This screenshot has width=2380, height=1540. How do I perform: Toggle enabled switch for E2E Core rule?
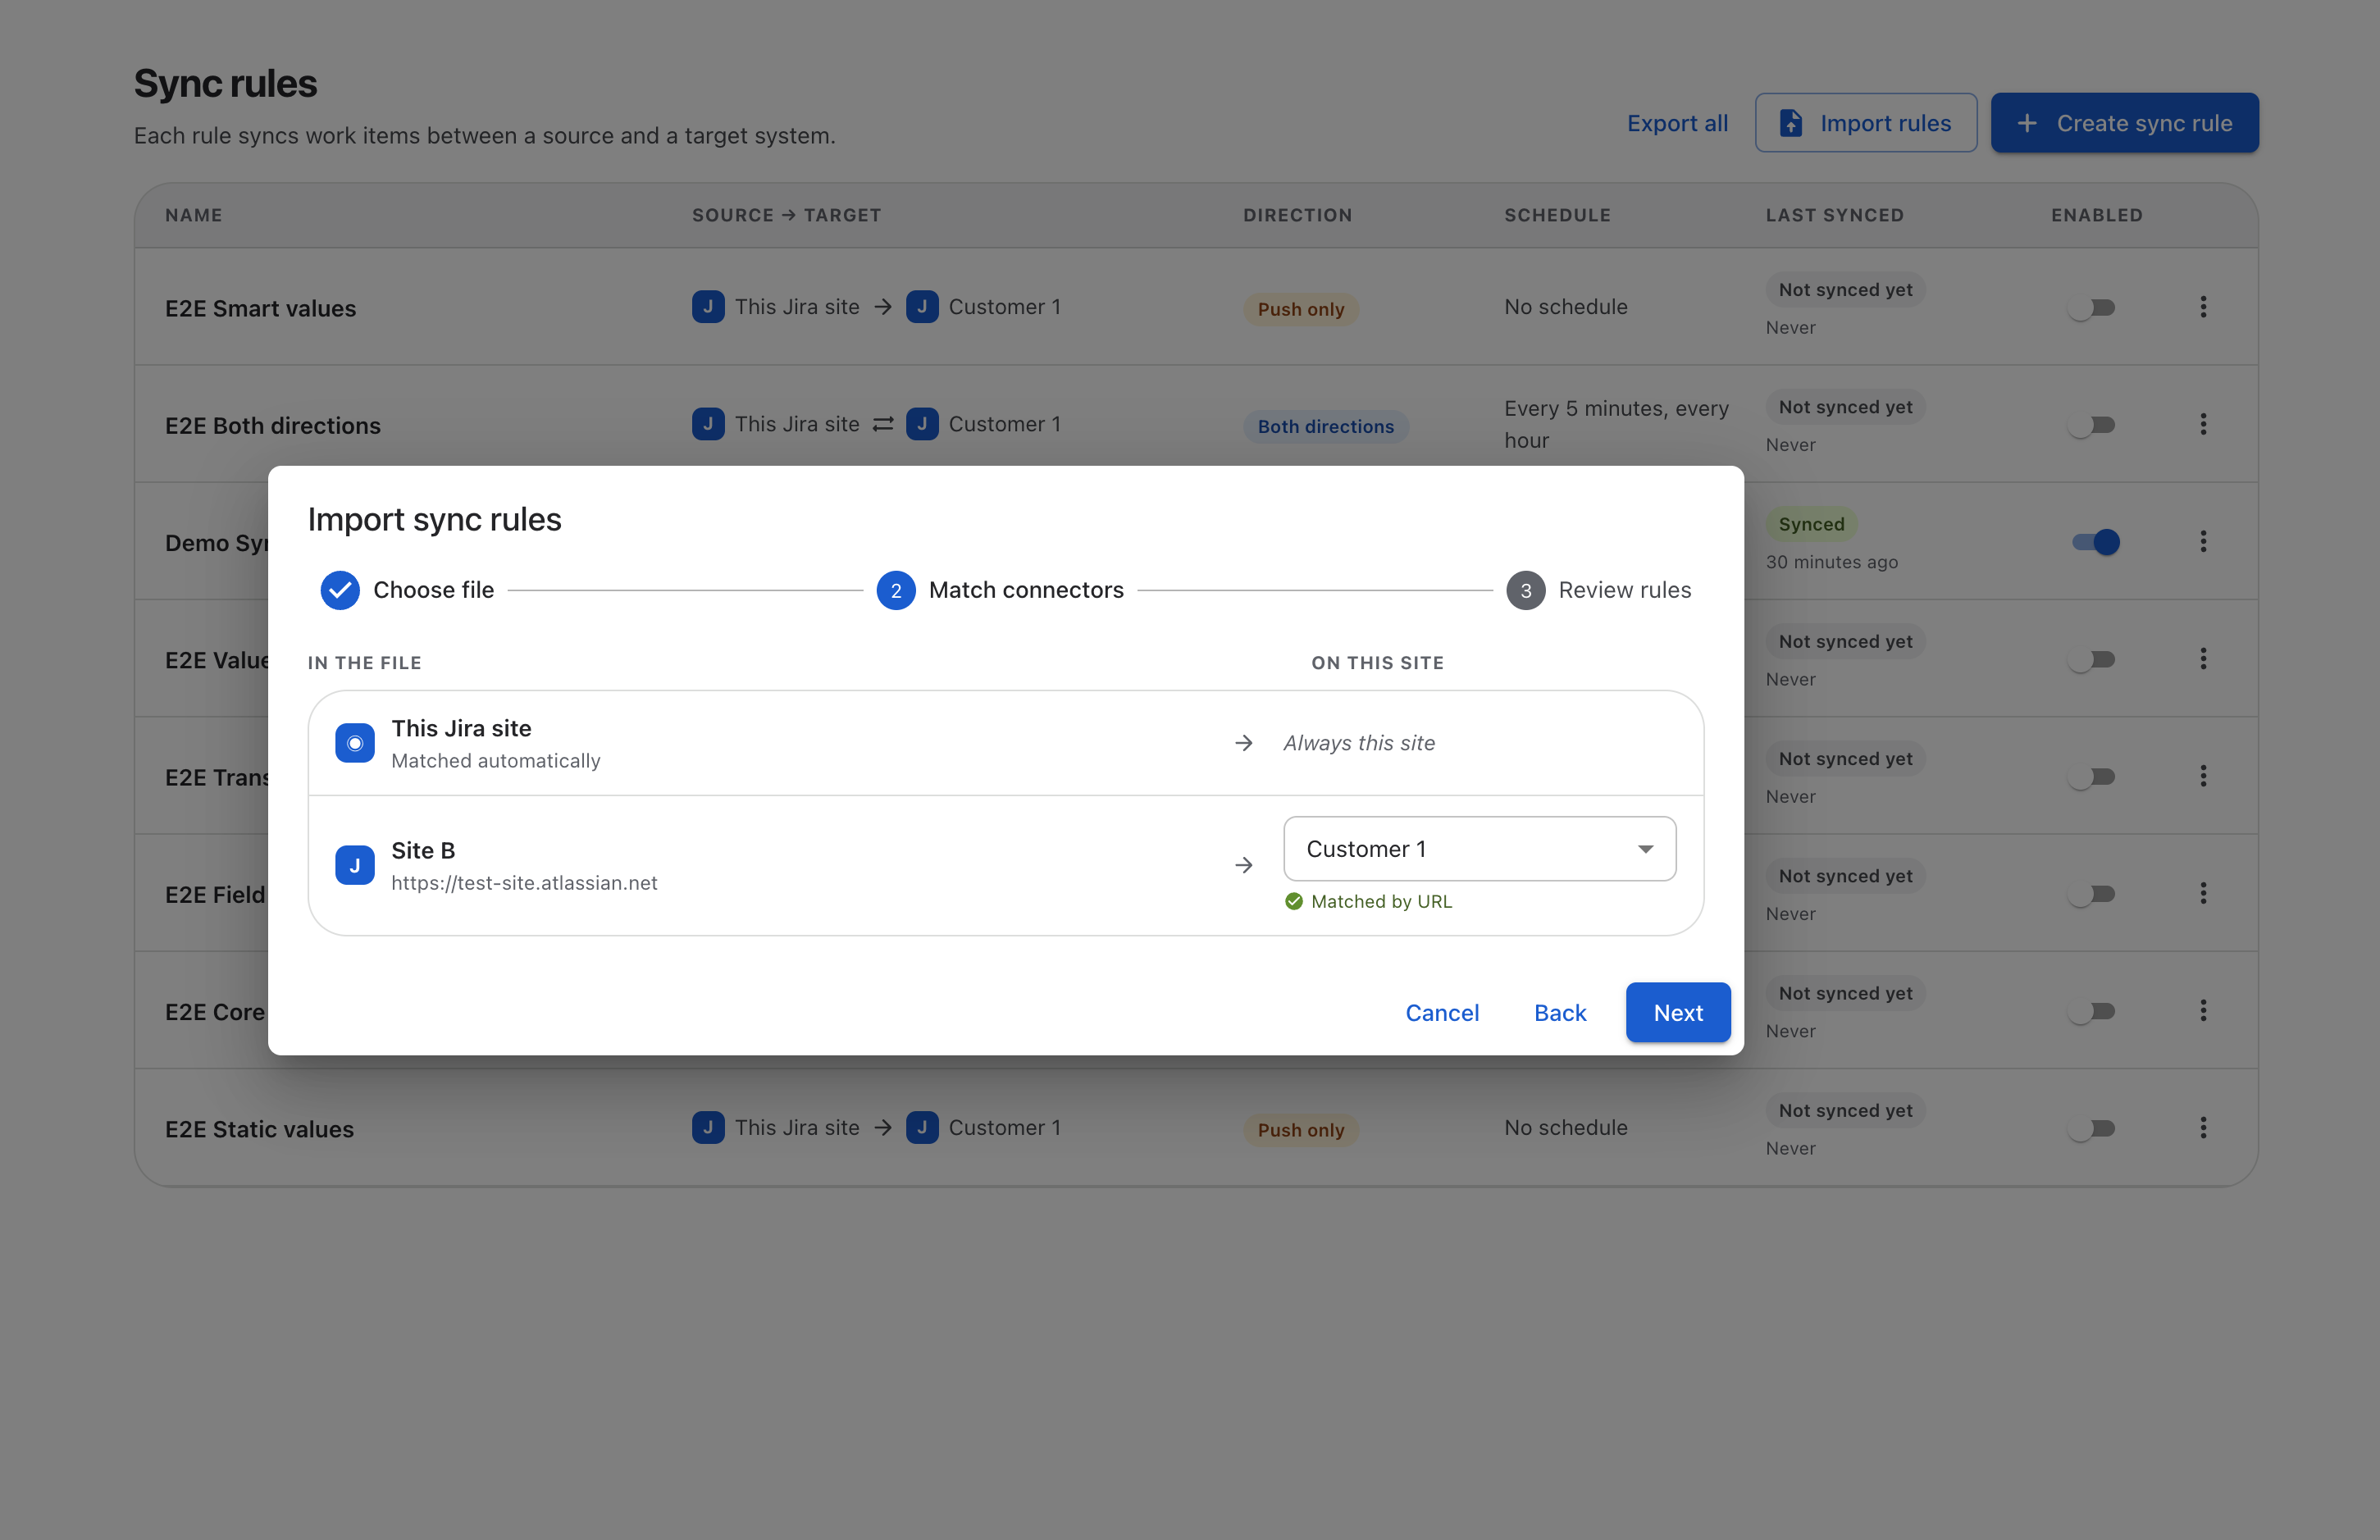[2093, 1011]
